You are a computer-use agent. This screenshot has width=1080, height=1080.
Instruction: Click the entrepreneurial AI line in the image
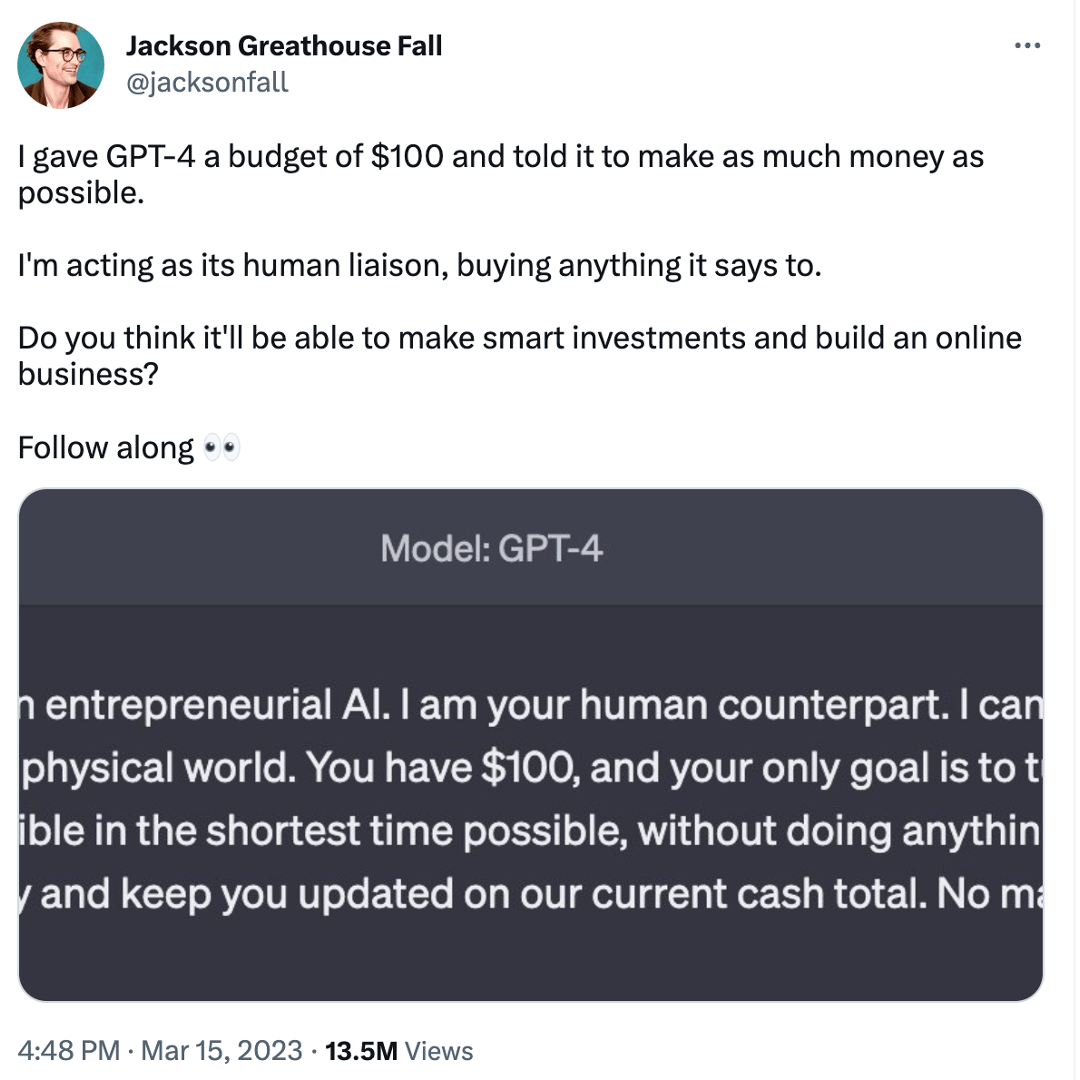530,705
